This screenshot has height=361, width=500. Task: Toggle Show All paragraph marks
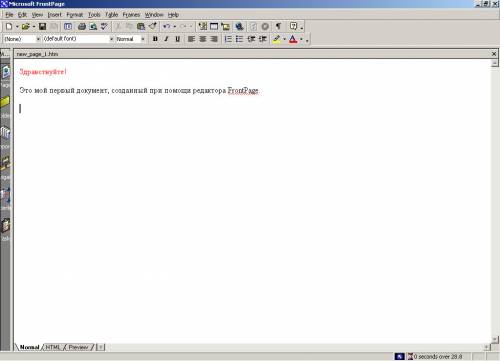coord(278,26)
